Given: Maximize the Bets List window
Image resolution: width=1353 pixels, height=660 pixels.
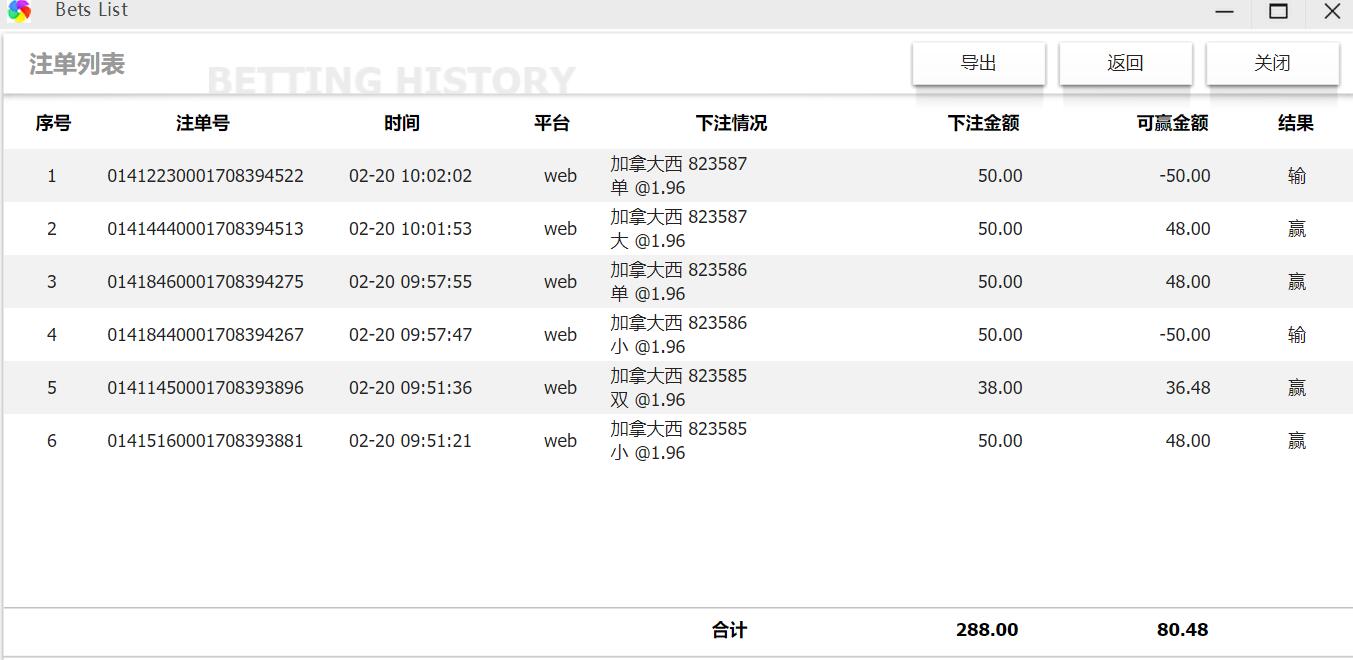Looking at the screenshot, I should 1278,12.
